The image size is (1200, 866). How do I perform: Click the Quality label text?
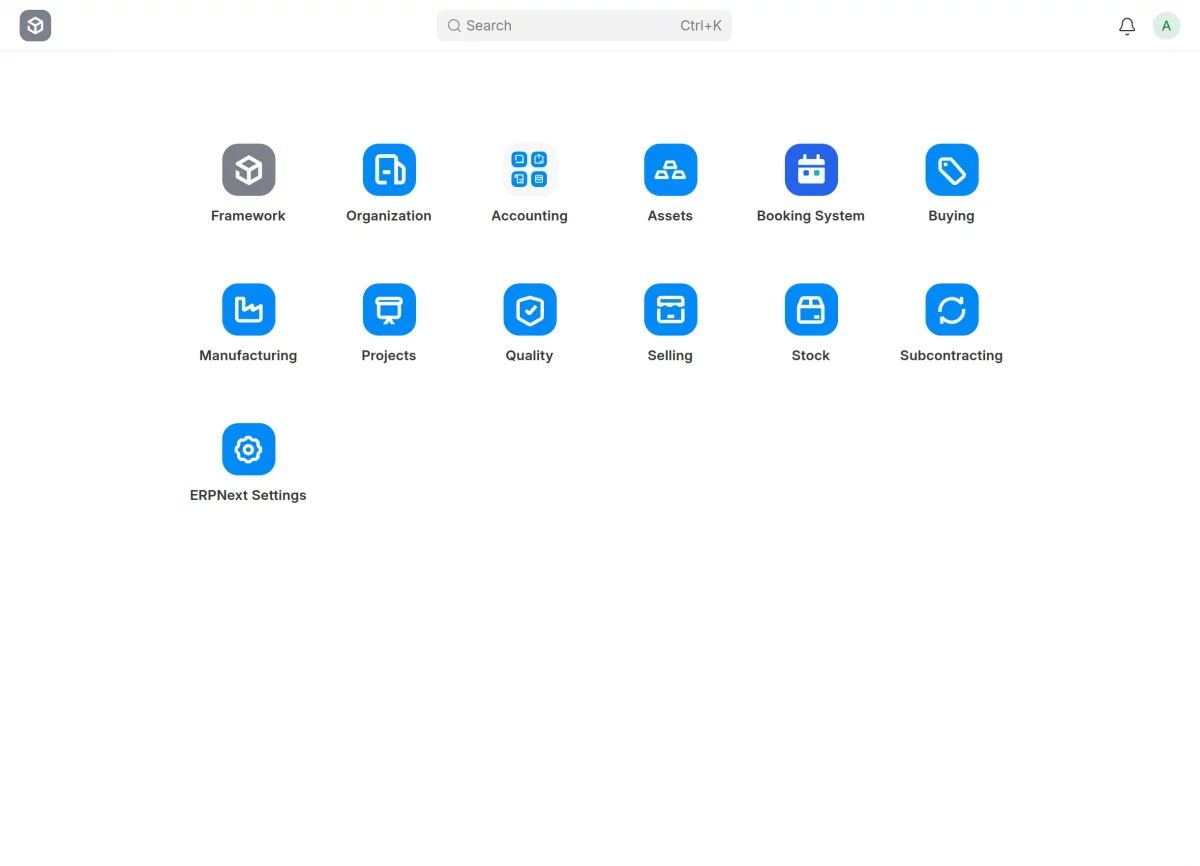click(x=529, y=356)
